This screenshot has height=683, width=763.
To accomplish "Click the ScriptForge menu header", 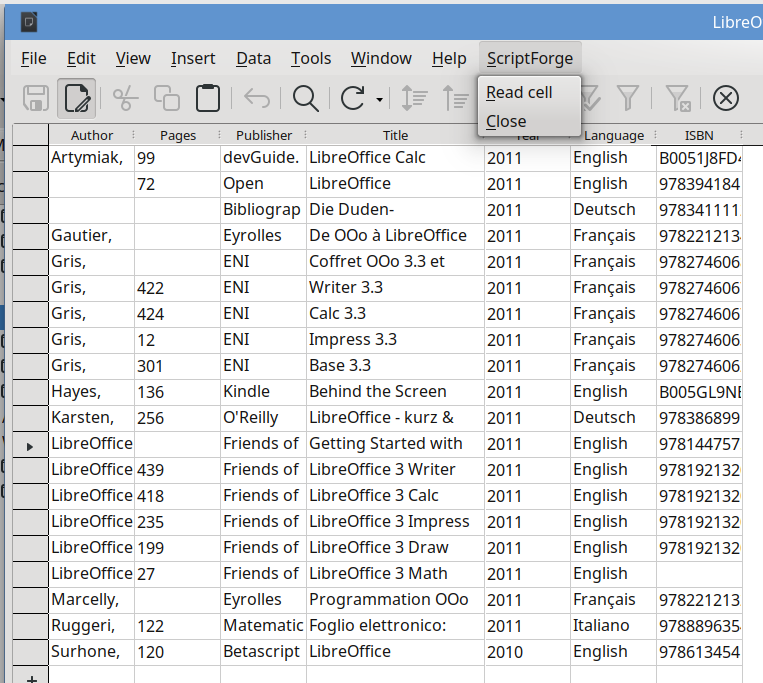I will click(x=530, y=58).
